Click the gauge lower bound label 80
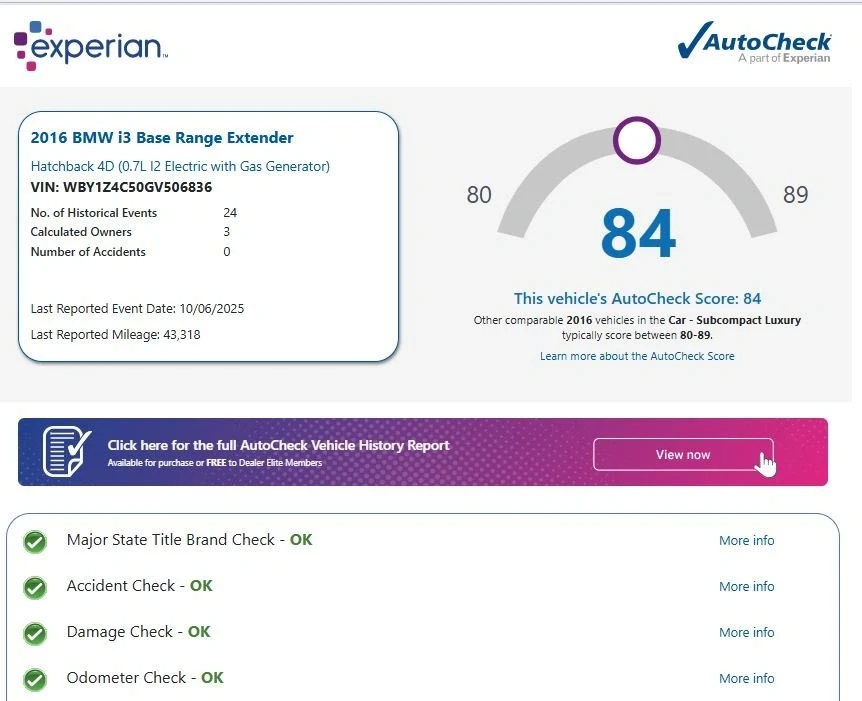This screenshot has height=701, width=862. 479,195
